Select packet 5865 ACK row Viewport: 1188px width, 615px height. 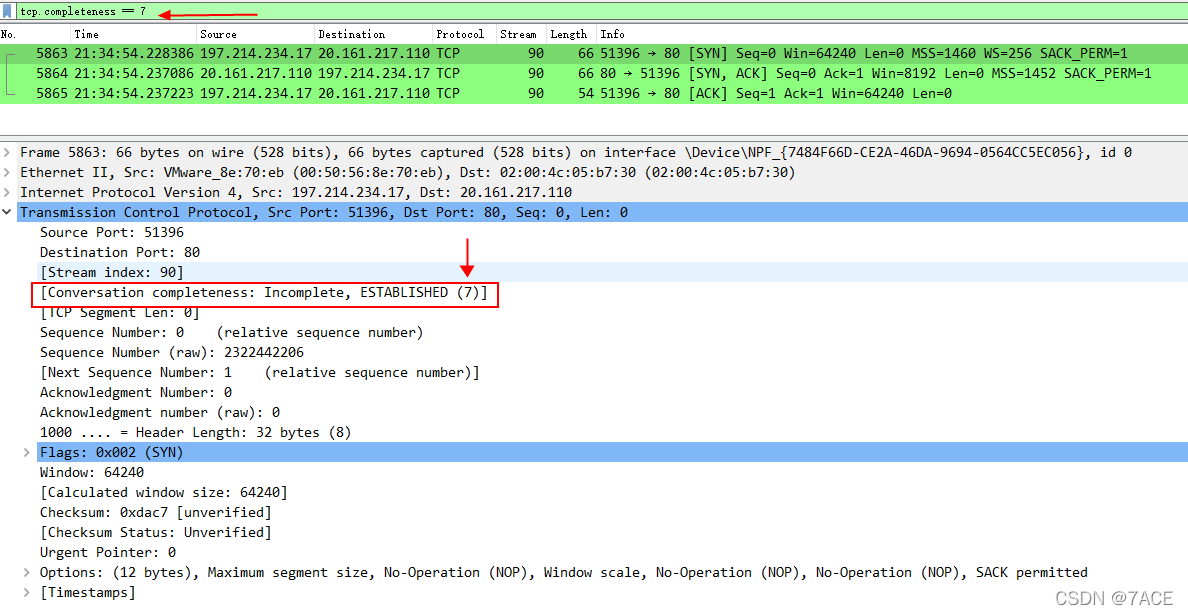594,93
